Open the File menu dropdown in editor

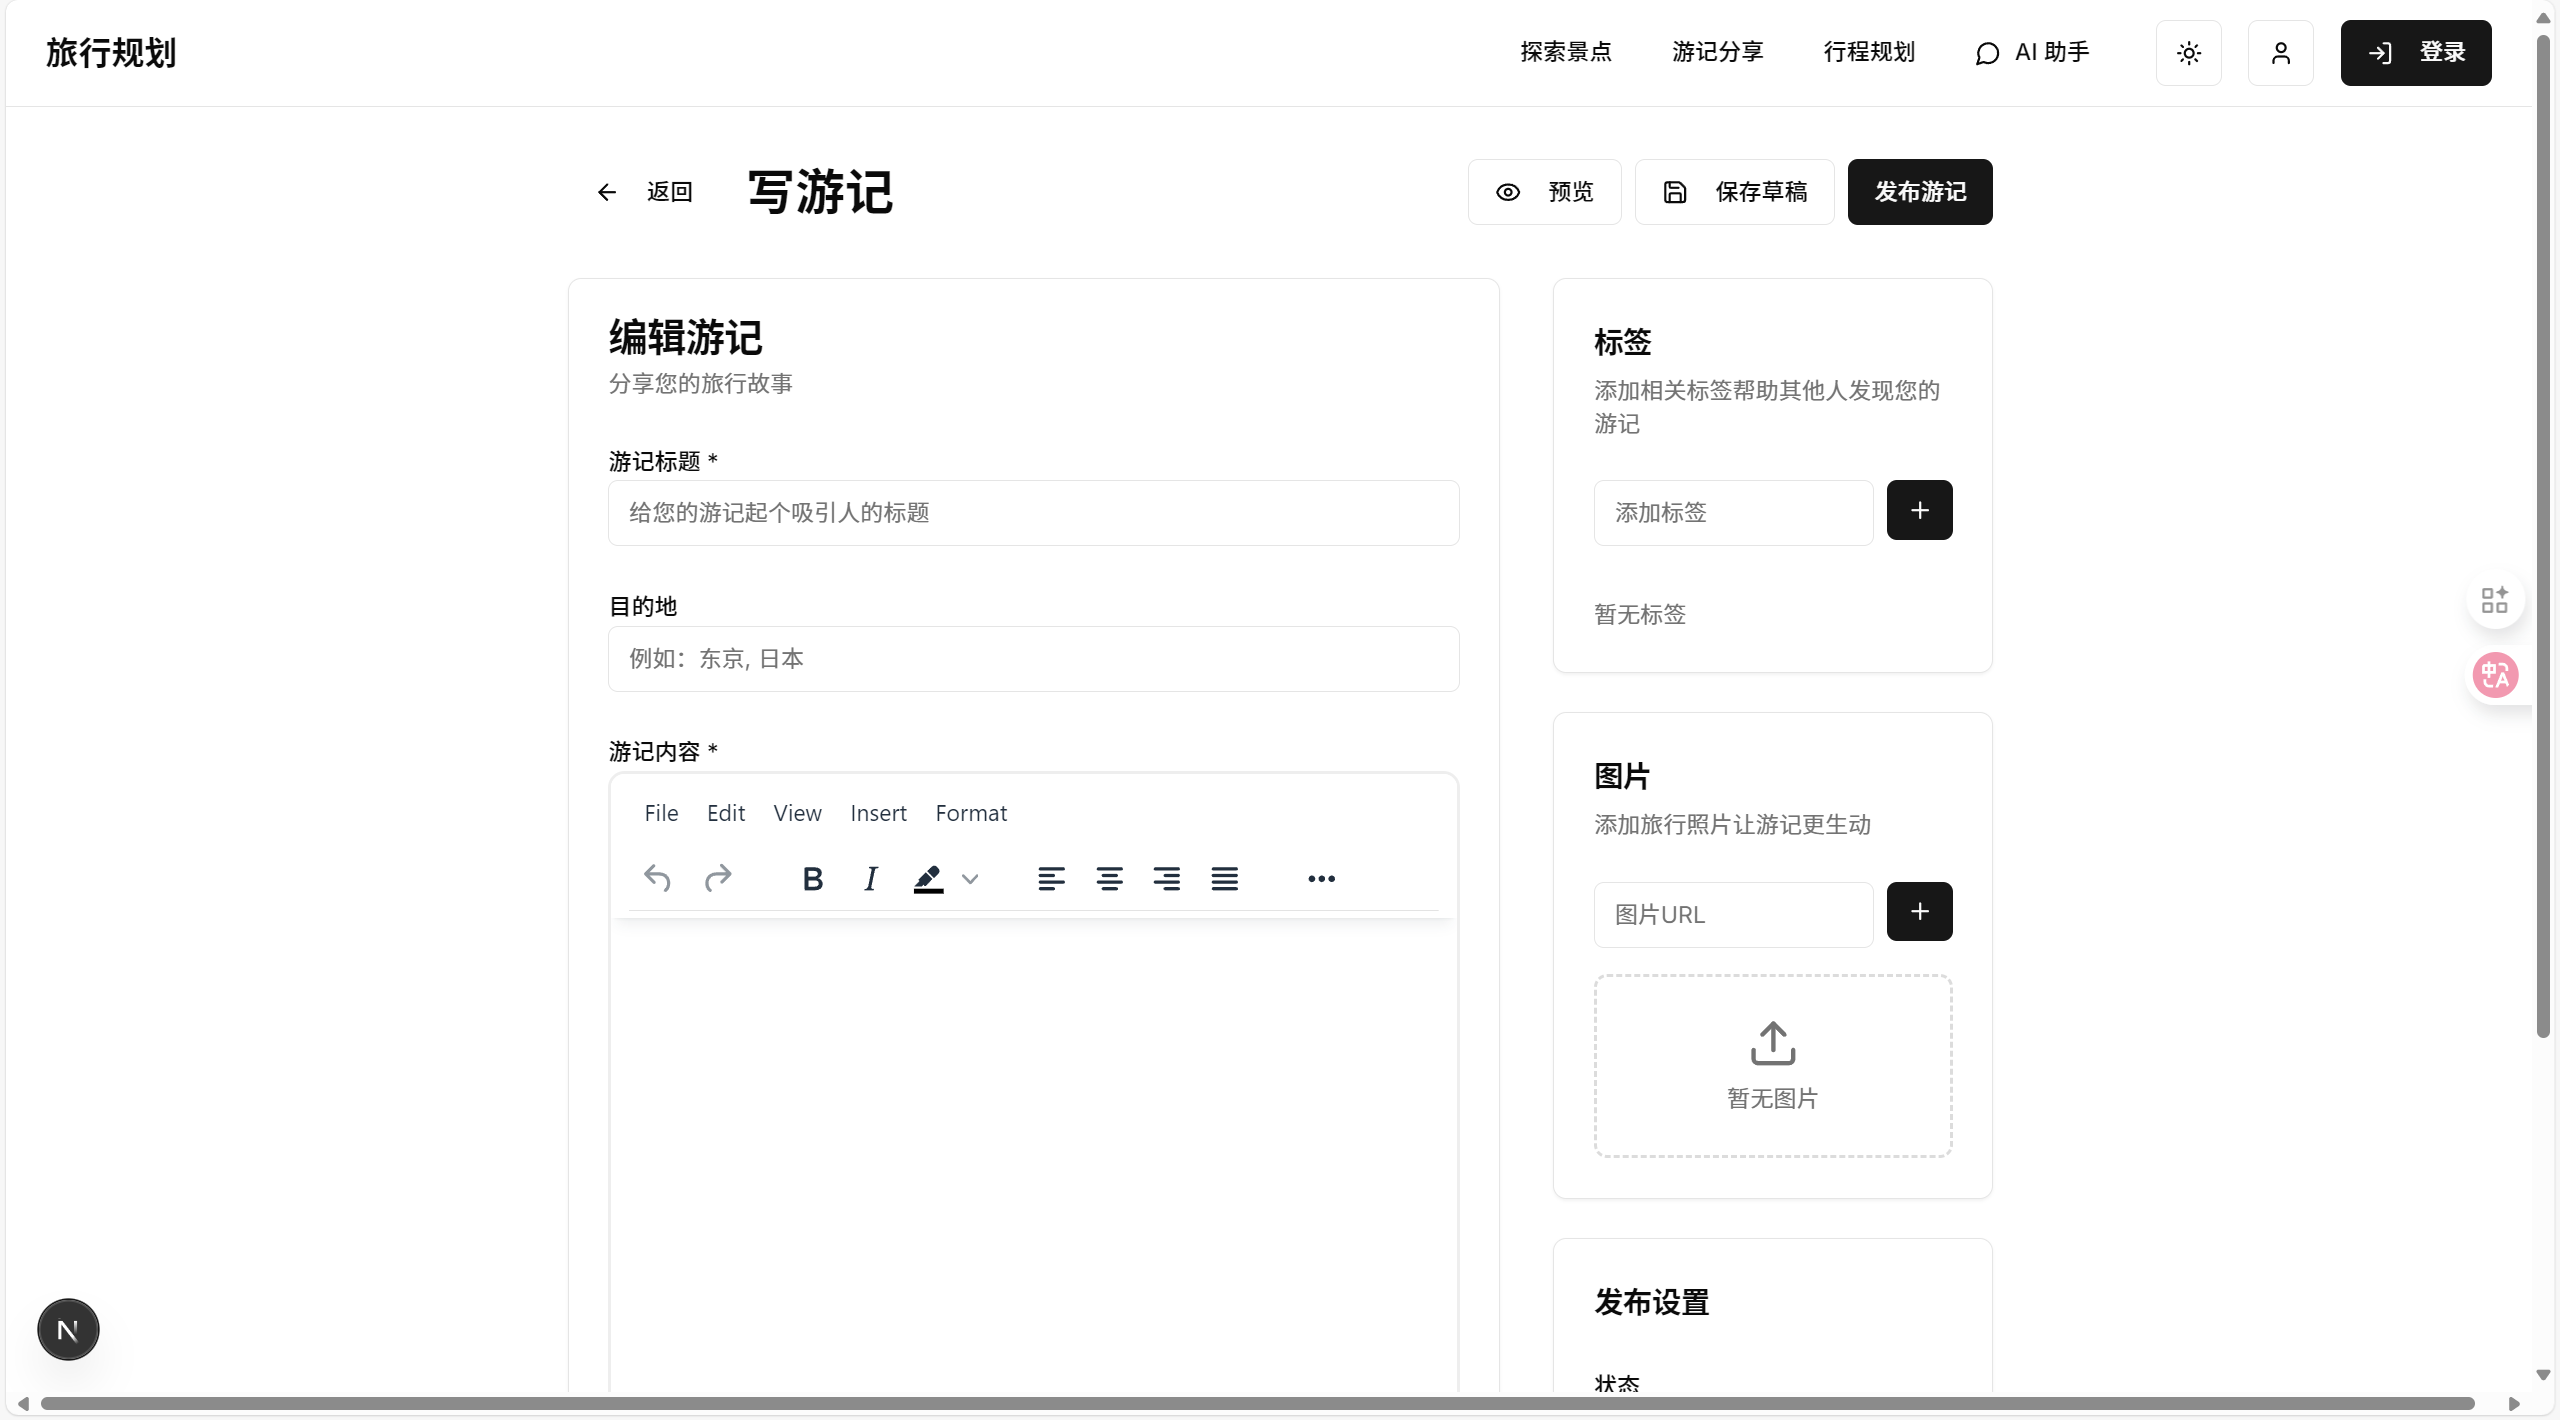coord(661,813)
